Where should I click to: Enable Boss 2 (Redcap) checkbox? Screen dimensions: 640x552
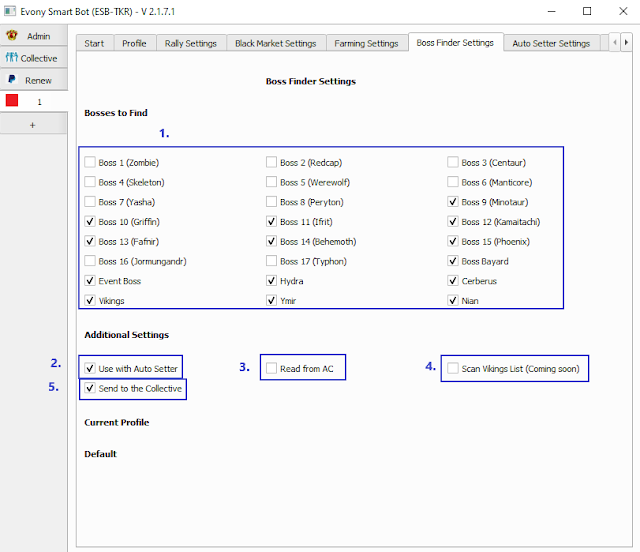click(x=271, y=162)
